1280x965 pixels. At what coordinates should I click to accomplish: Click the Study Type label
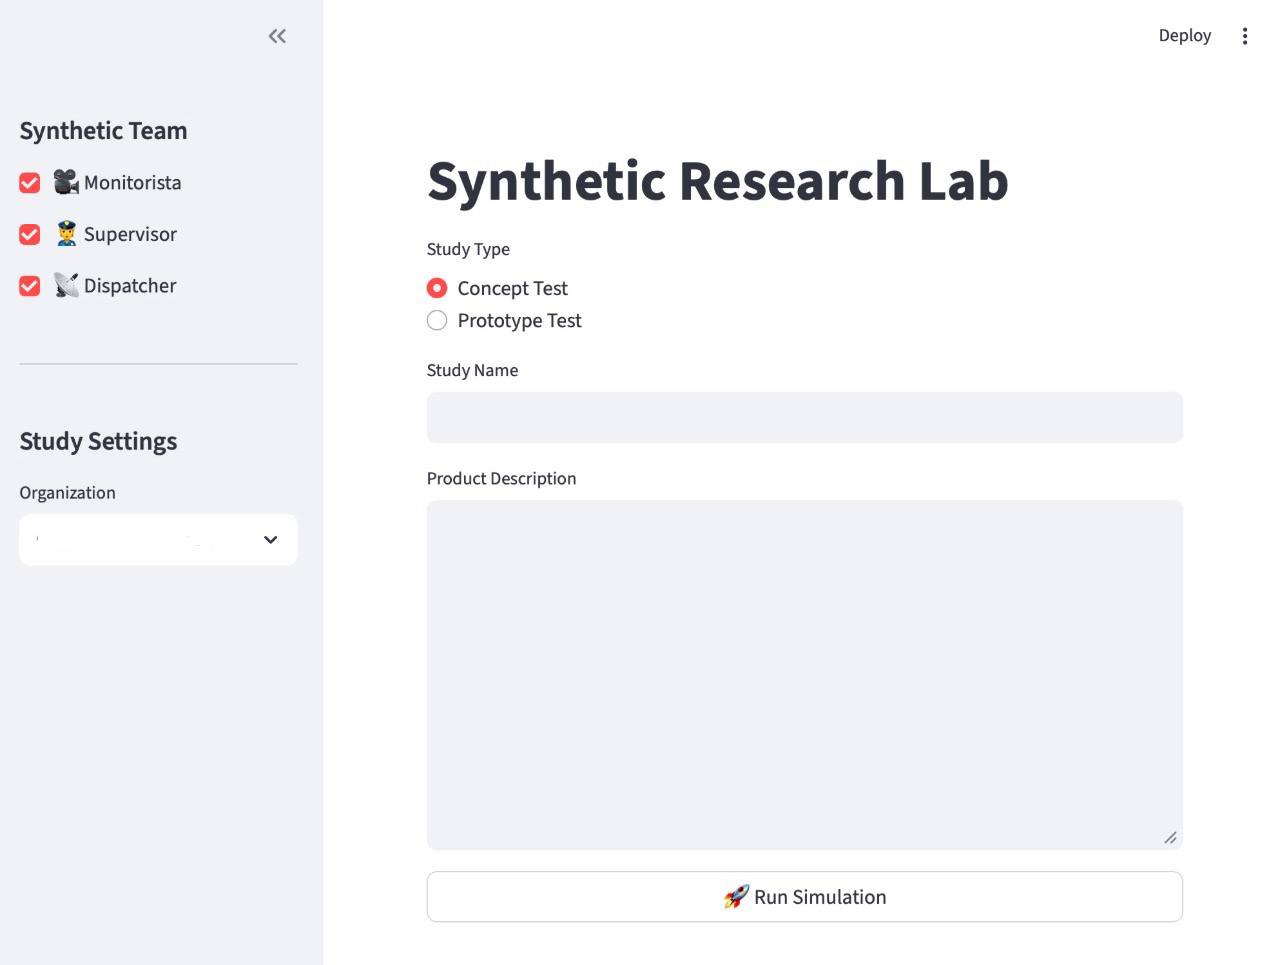468,249
